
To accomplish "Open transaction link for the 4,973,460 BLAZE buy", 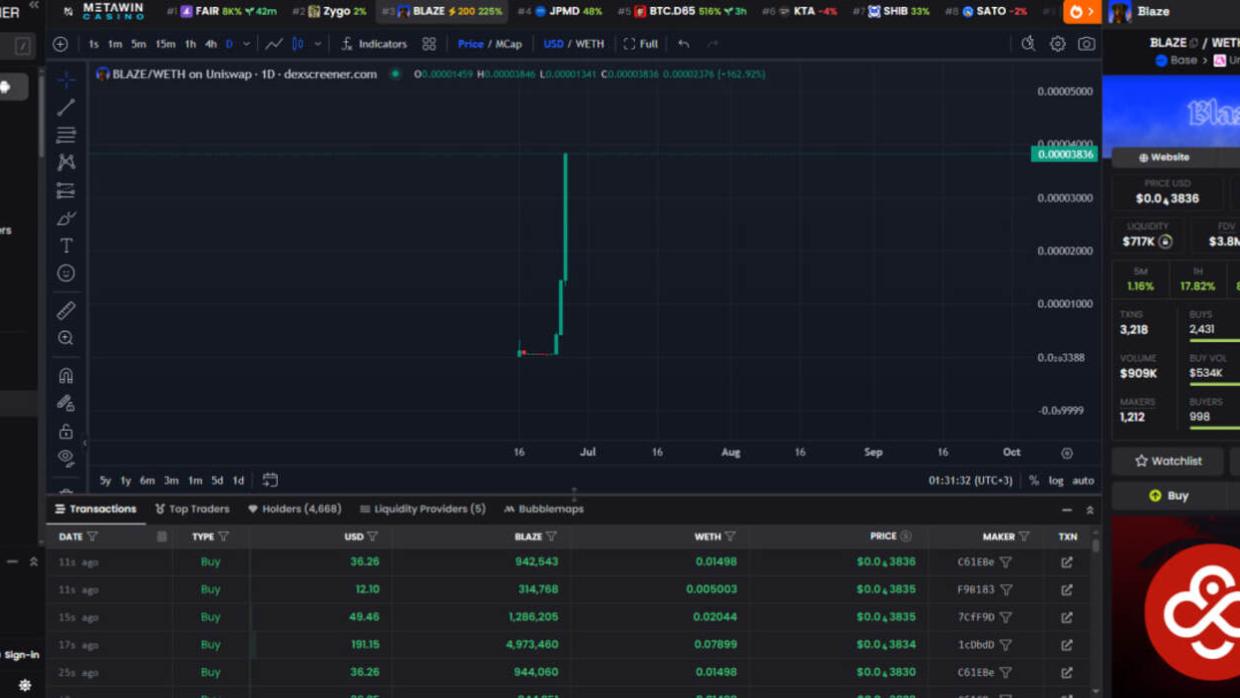I will point(1067,645).
